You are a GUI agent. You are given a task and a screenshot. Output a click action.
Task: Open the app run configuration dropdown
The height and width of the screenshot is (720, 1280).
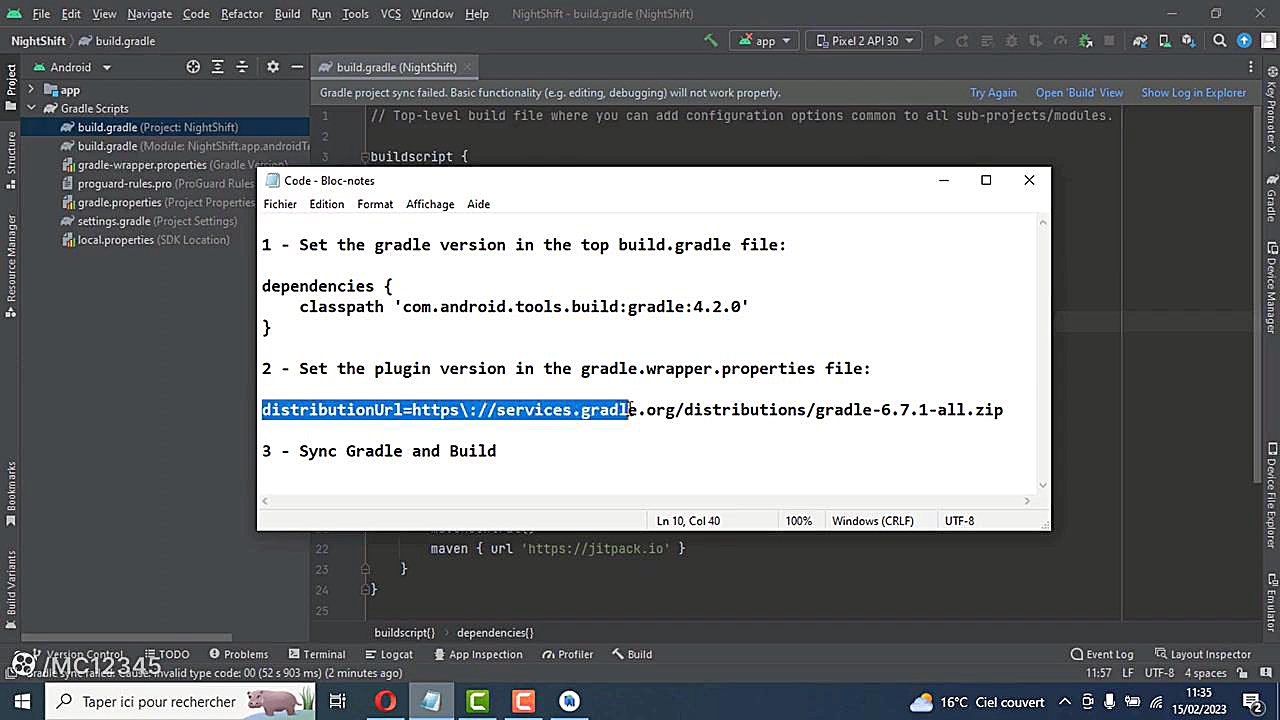pyautogui.click(x=765, y=41)
